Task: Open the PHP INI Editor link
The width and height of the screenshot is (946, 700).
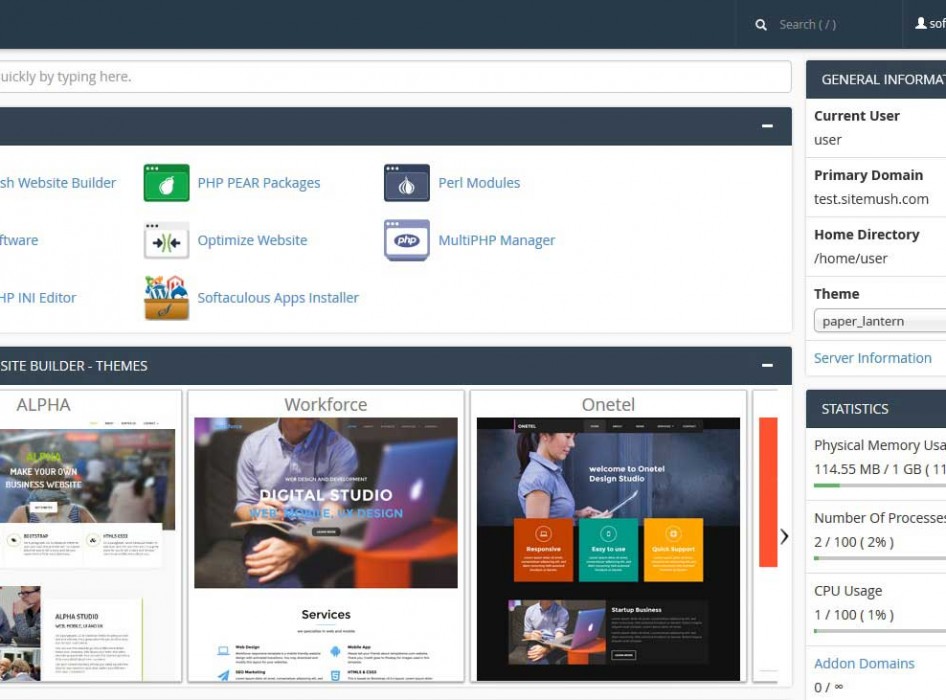Action: point(38,298)
